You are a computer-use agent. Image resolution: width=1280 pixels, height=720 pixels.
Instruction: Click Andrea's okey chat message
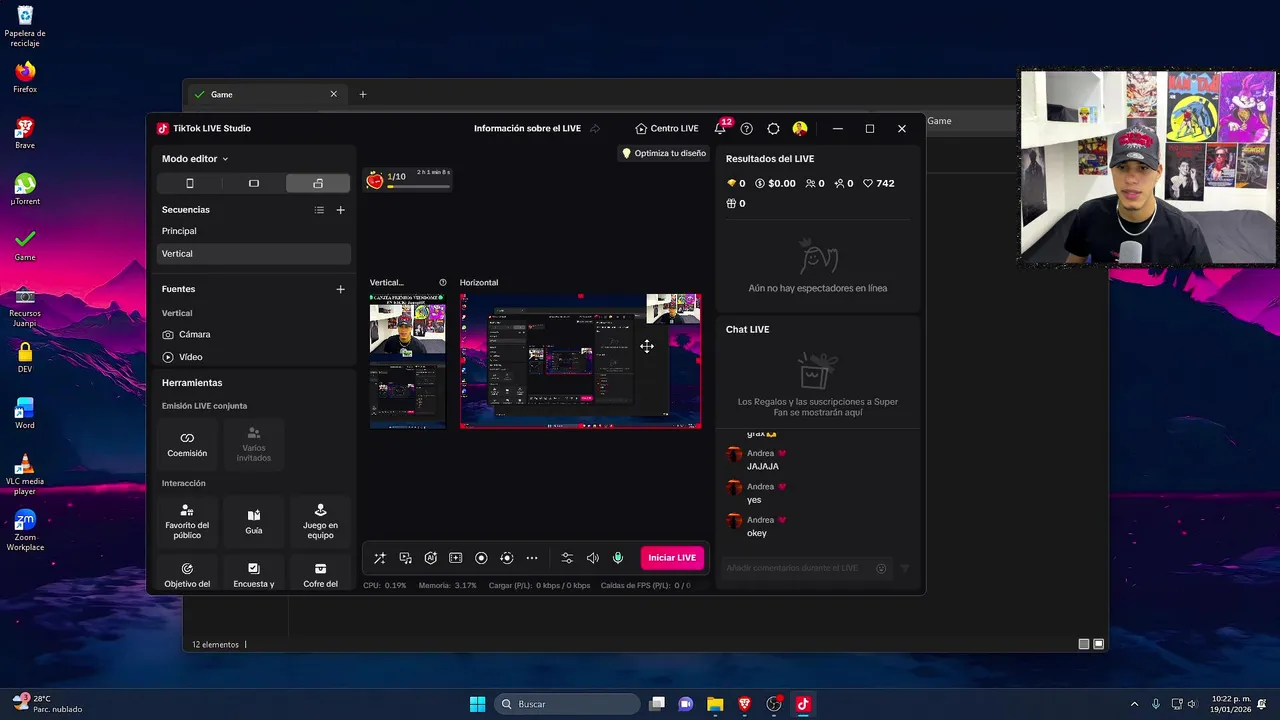(757, 533)
